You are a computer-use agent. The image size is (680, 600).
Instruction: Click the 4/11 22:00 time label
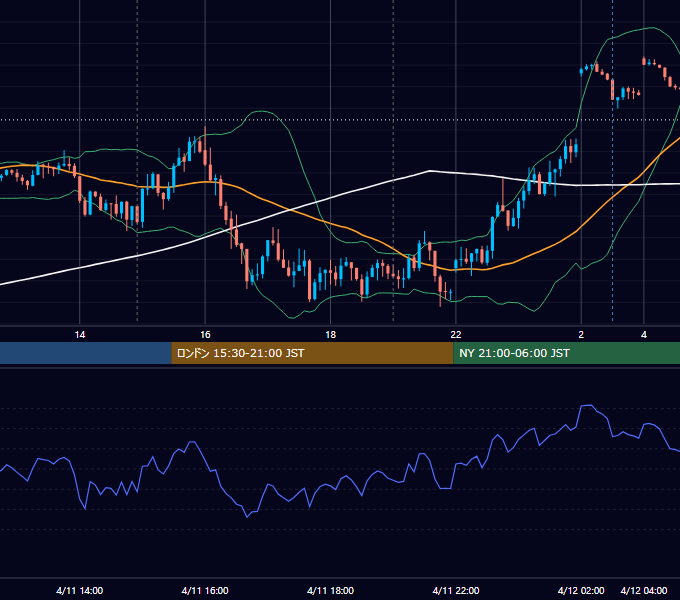(x=456, y=590)
